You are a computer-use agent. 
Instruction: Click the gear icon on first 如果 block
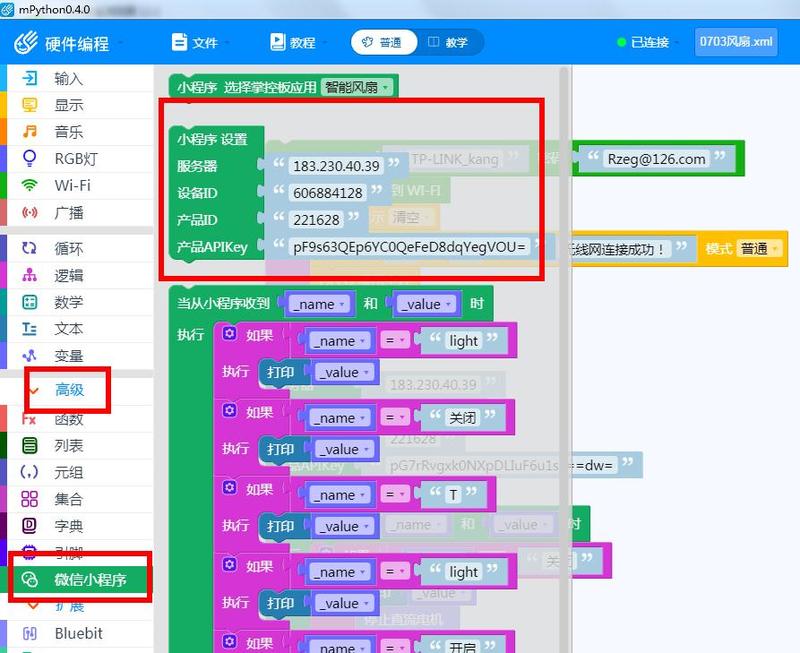click(229, 335)
